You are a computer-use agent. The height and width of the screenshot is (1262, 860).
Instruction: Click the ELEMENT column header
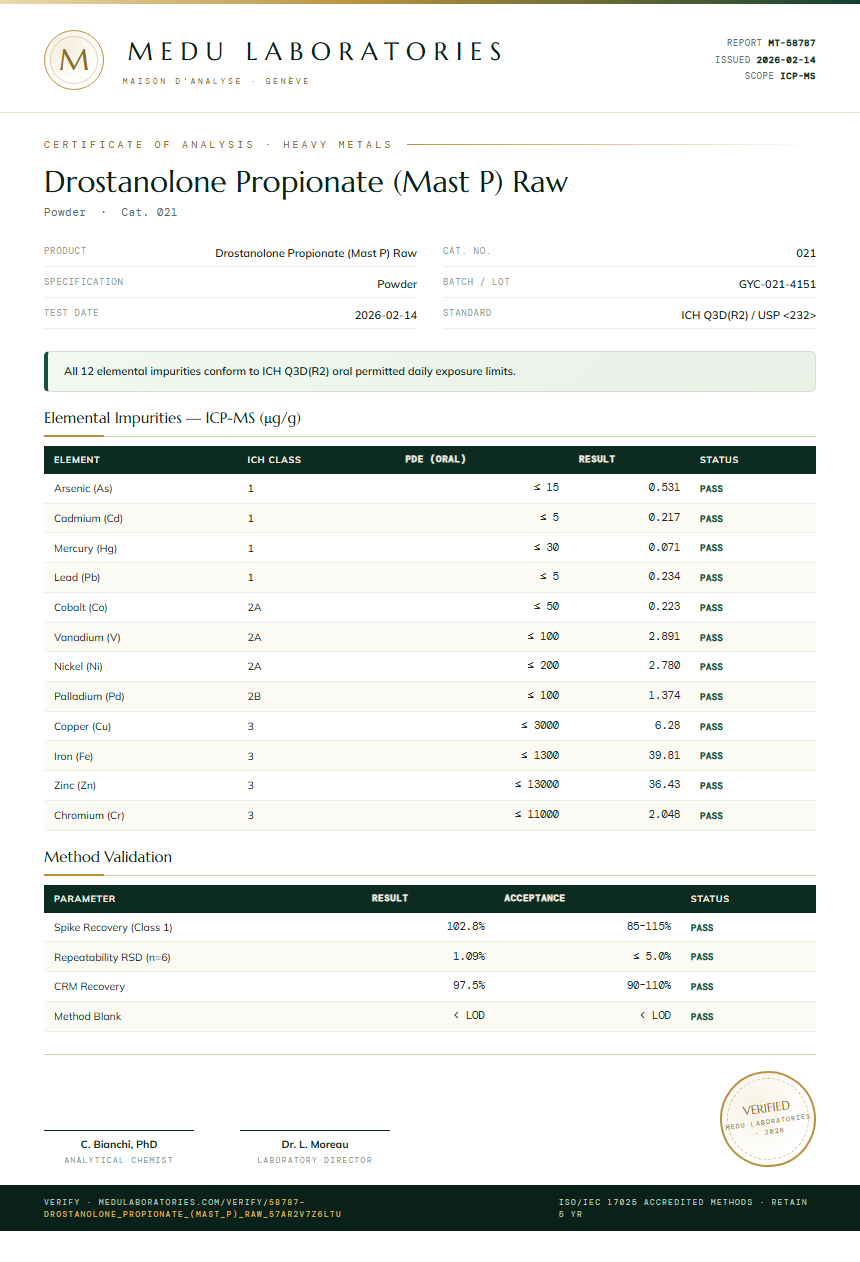pyautogui.click(x=77, y=460)
